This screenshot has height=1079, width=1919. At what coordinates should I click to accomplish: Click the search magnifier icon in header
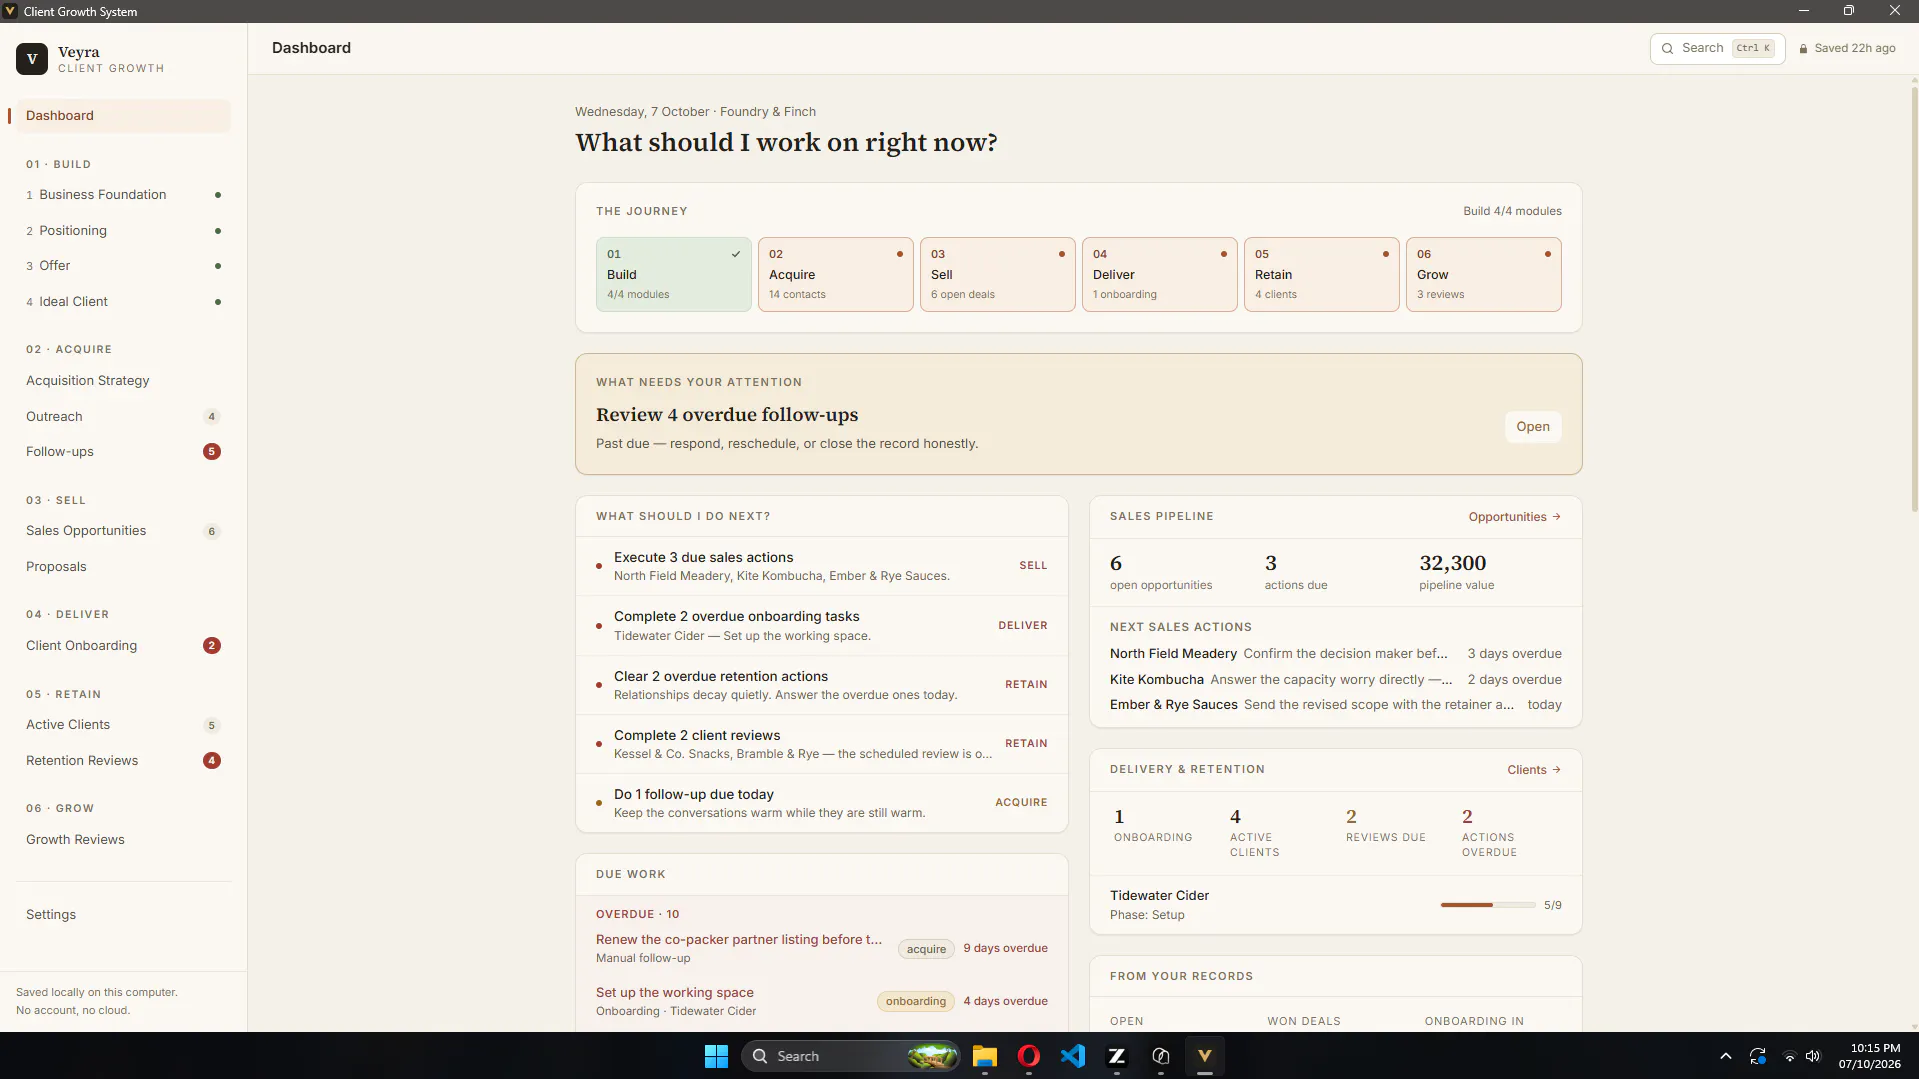tap(1667, 48)
